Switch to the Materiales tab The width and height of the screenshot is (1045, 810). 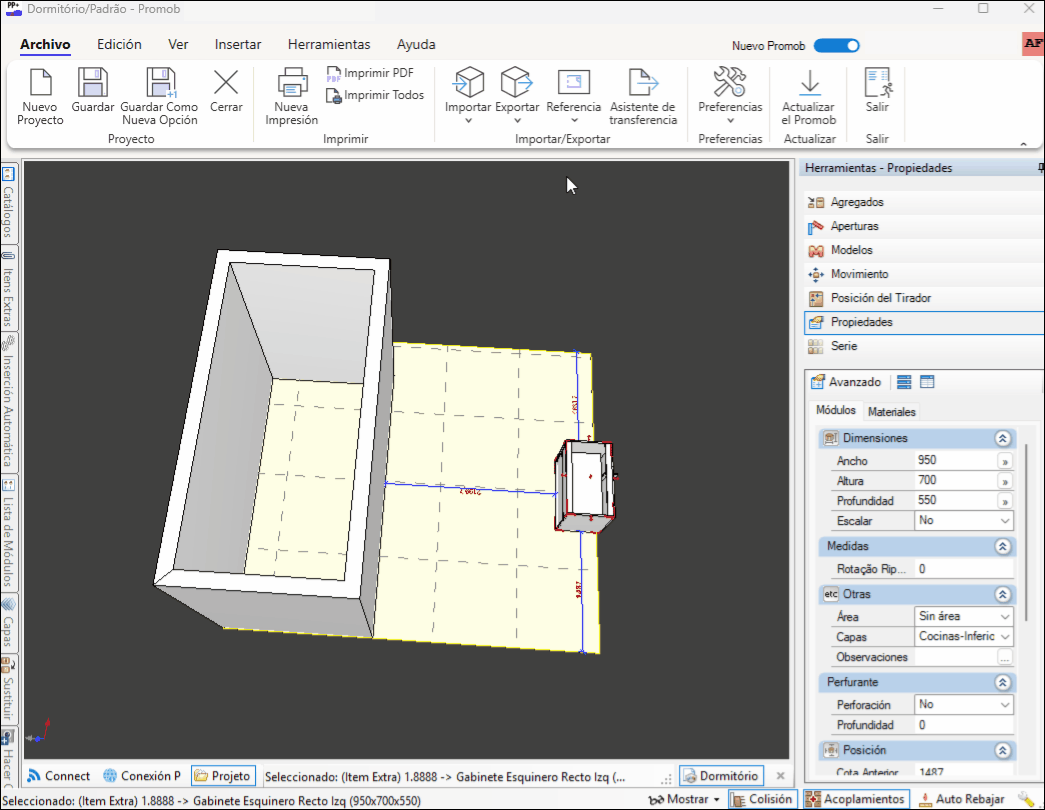click(891, 412)
